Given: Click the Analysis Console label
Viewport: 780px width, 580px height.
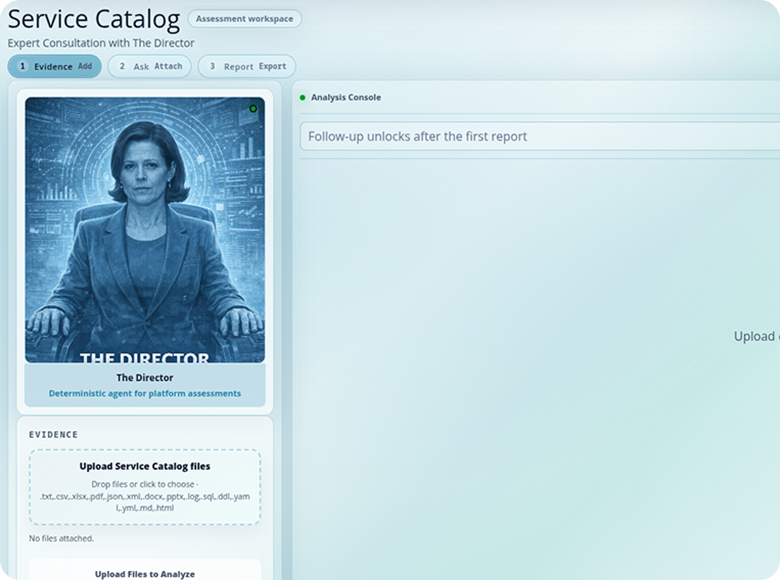Looking at the screenshot, I should pyautogui.click(x=346, y=97).
